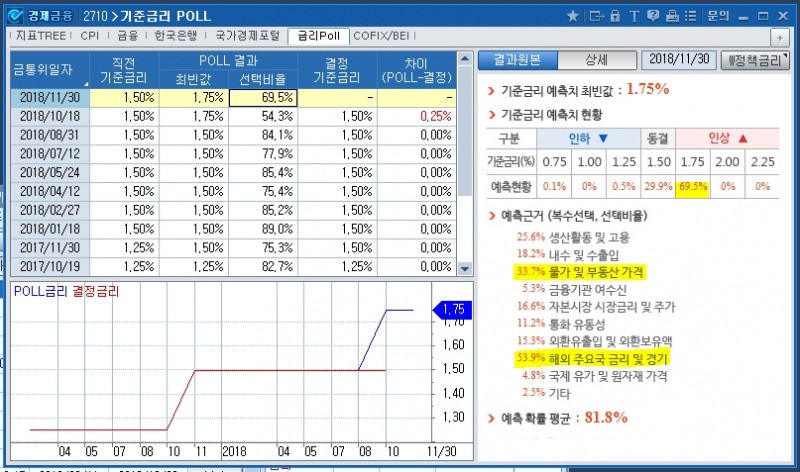The height and width of the screenshot is (472, 800).
Task: Click the 인상 up-arrow header
Action: click(728, 138)
